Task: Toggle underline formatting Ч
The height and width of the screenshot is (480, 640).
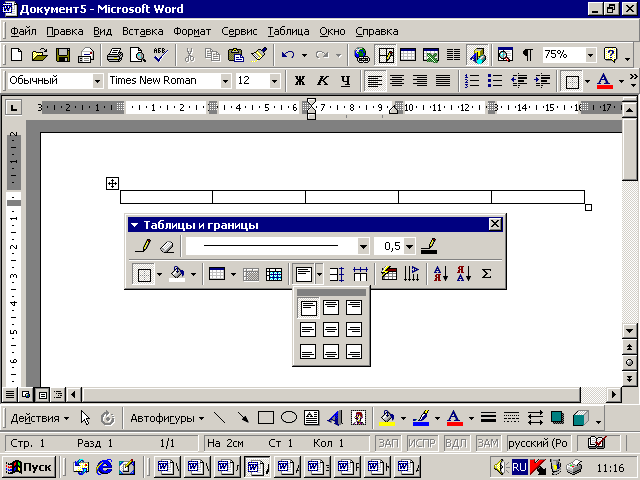Action: pos(345,81)
